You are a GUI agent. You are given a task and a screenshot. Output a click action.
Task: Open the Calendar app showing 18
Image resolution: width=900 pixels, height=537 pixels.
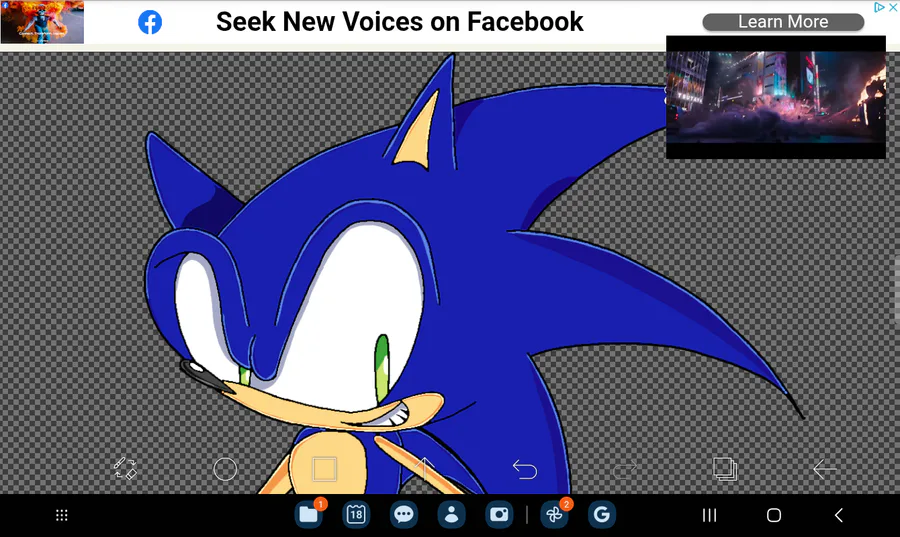tap(356, 515)
